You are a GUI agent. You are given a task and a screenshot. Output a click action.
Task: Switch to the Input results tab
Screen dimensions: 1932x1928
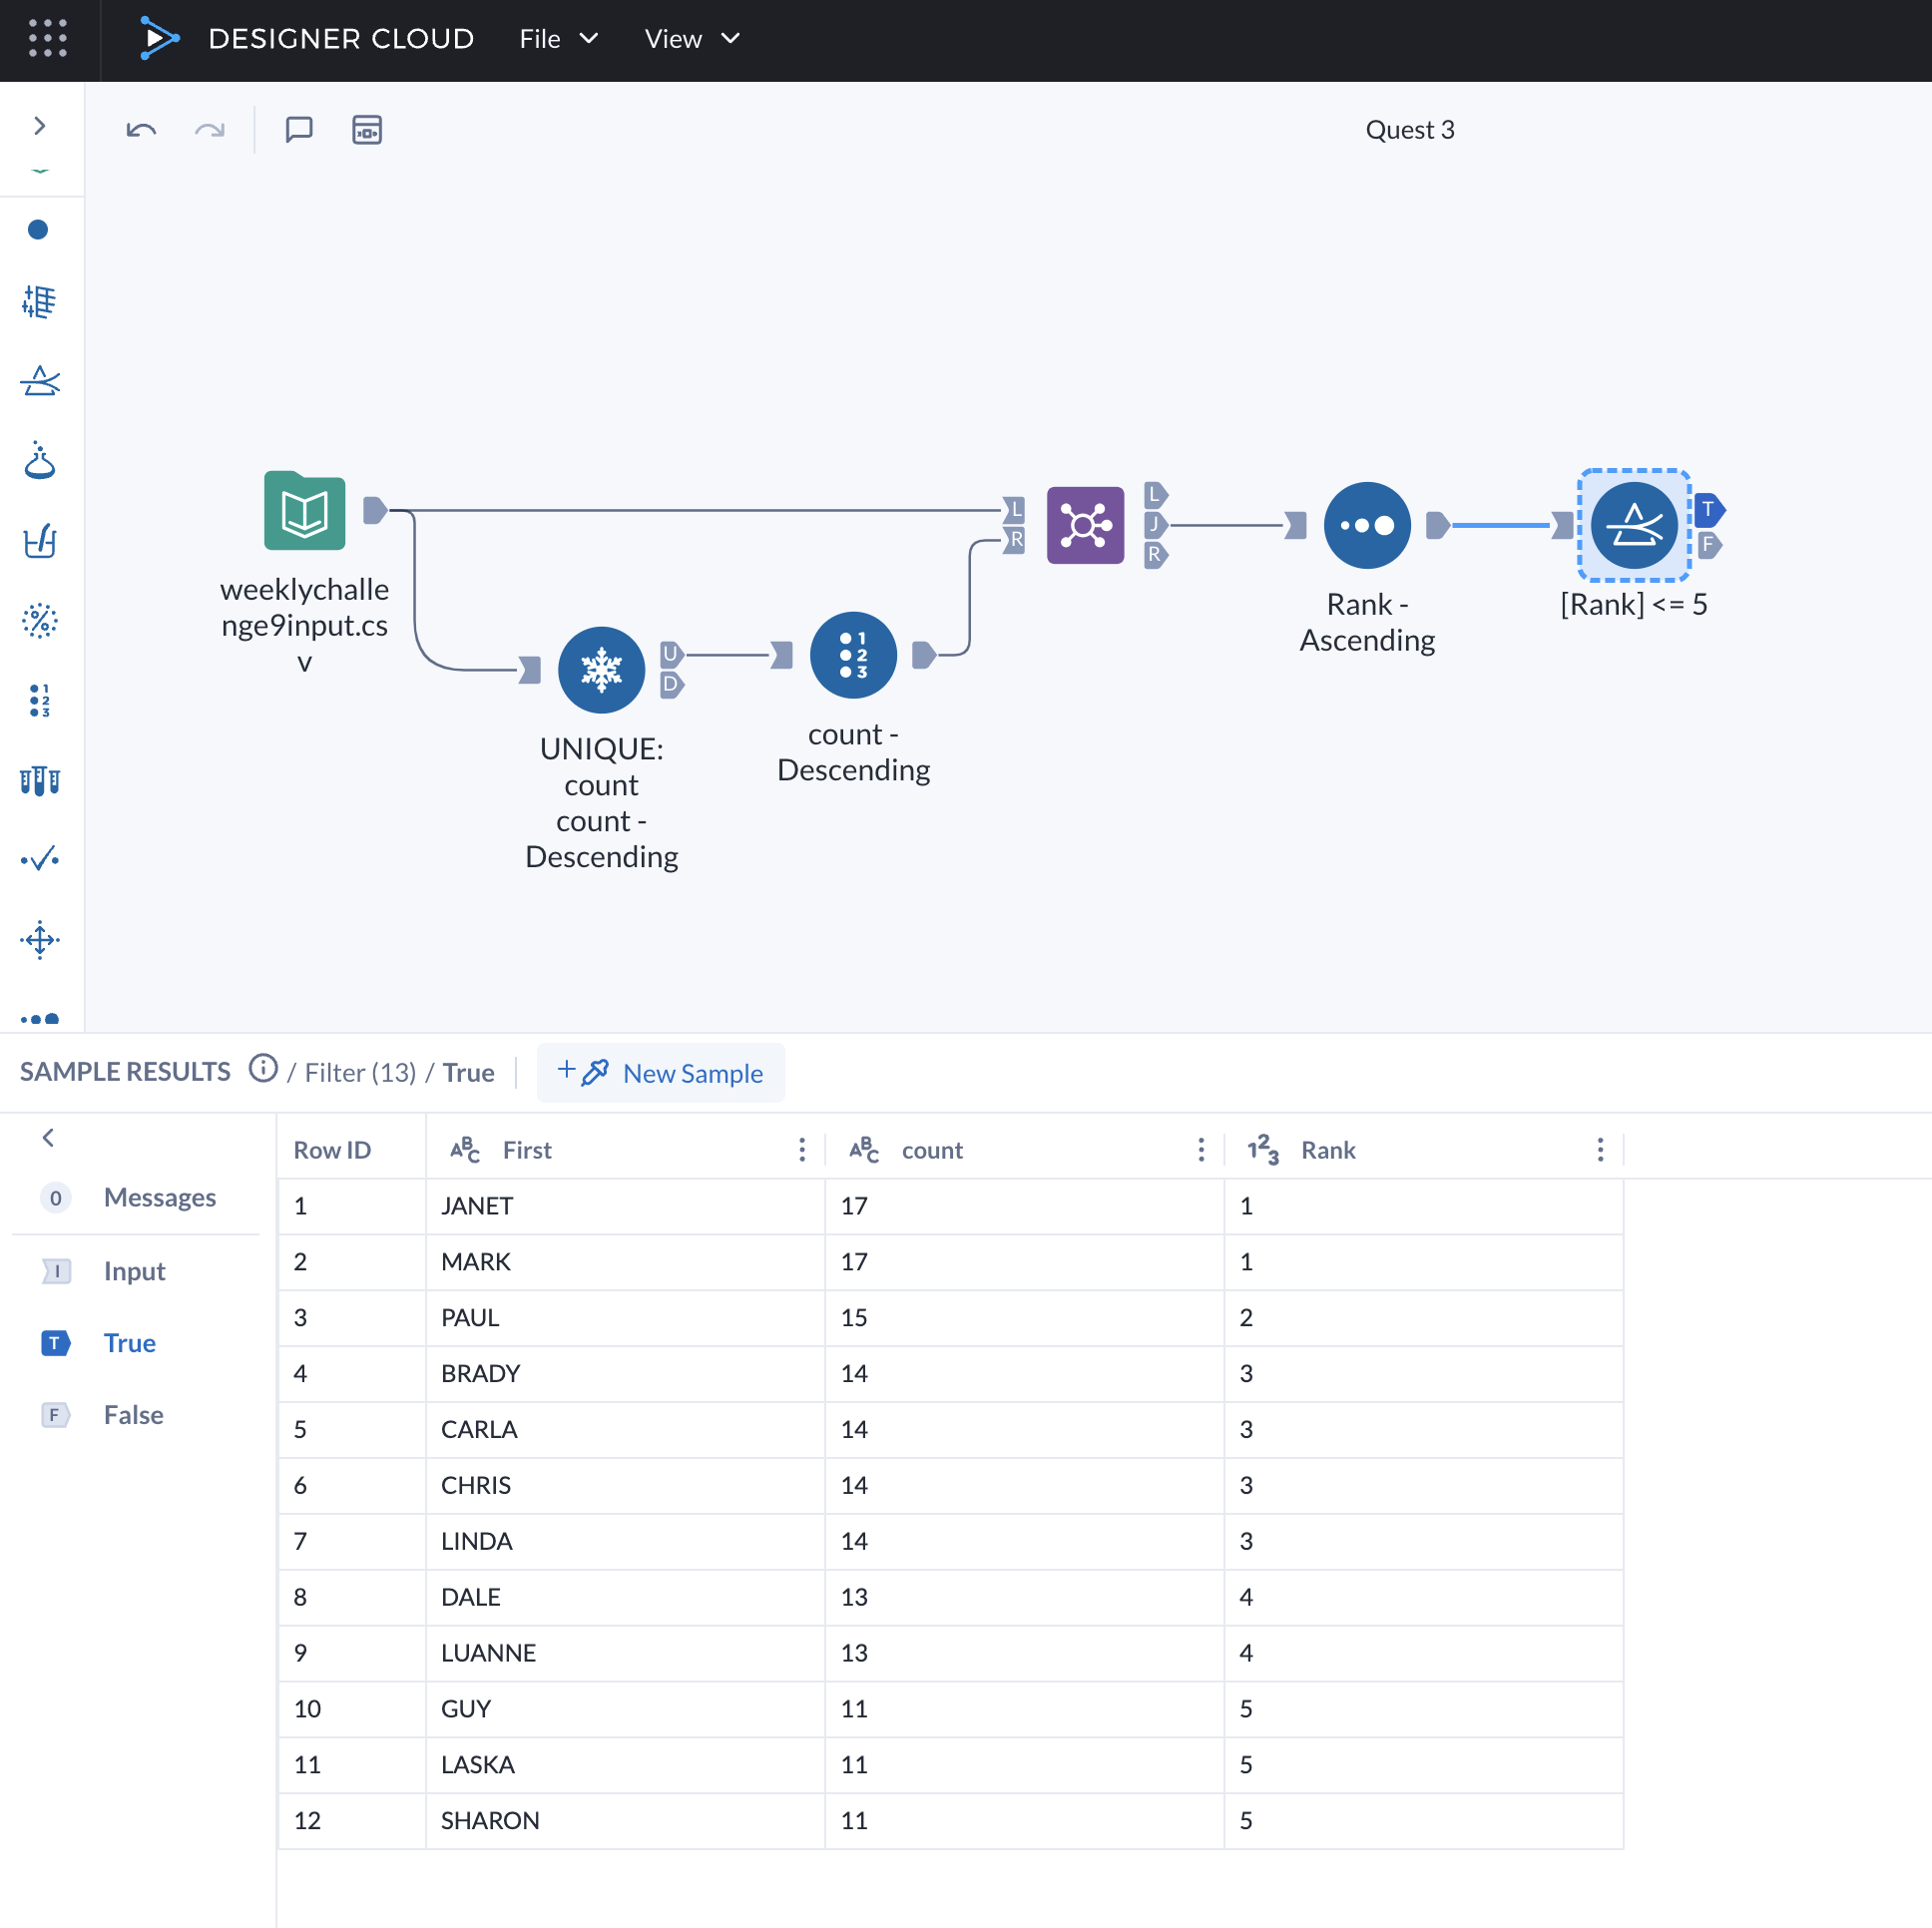(x=134, y=1270)
